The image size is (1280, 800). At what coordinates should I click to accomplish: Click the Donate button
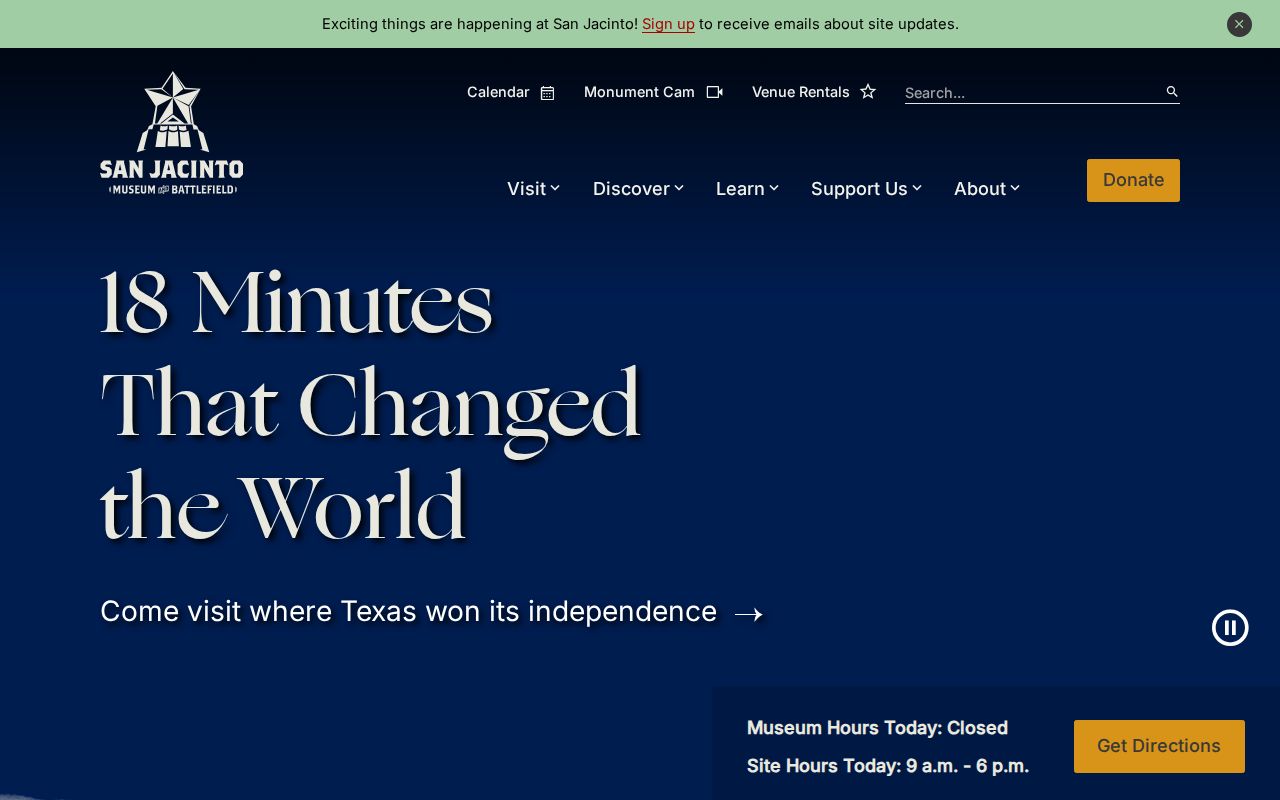coord(1133,180)
